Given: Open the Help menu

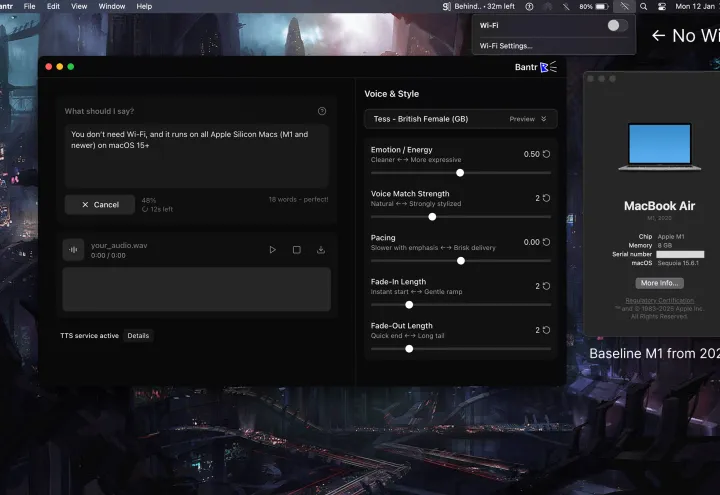Looking at the screenshot, I should pos(144,6).
